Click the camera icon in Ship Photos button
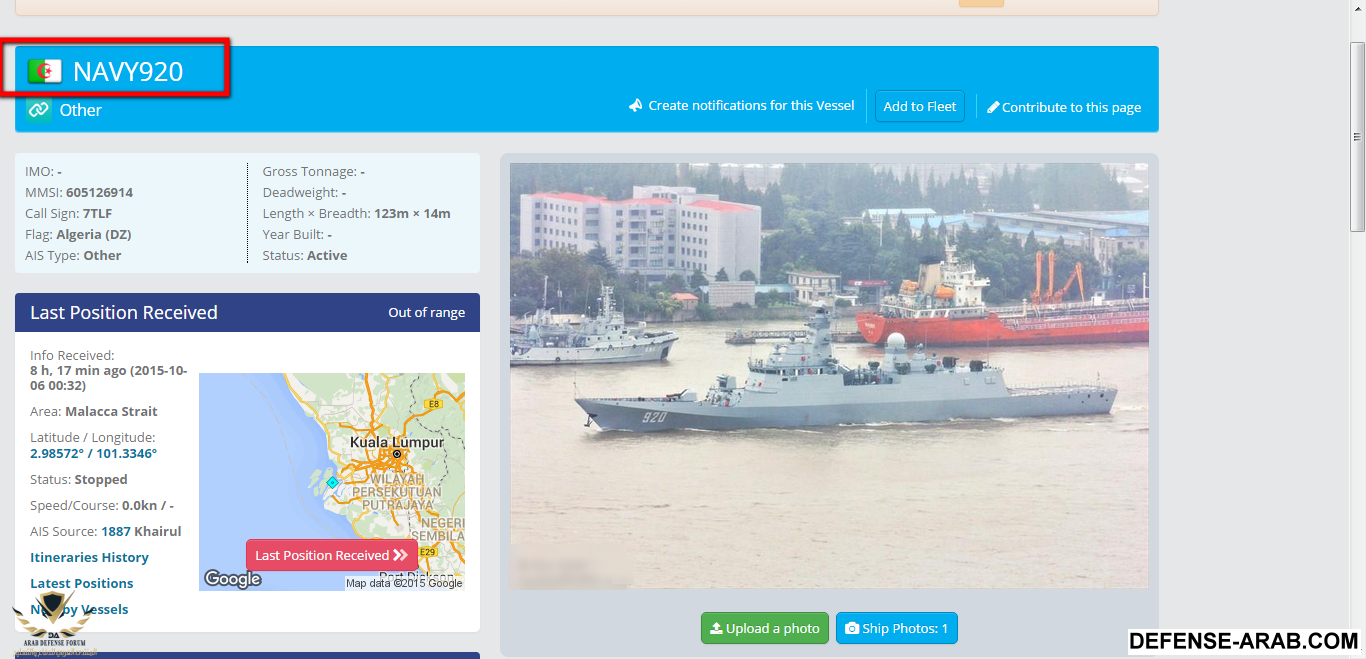 tap(852, 629)
